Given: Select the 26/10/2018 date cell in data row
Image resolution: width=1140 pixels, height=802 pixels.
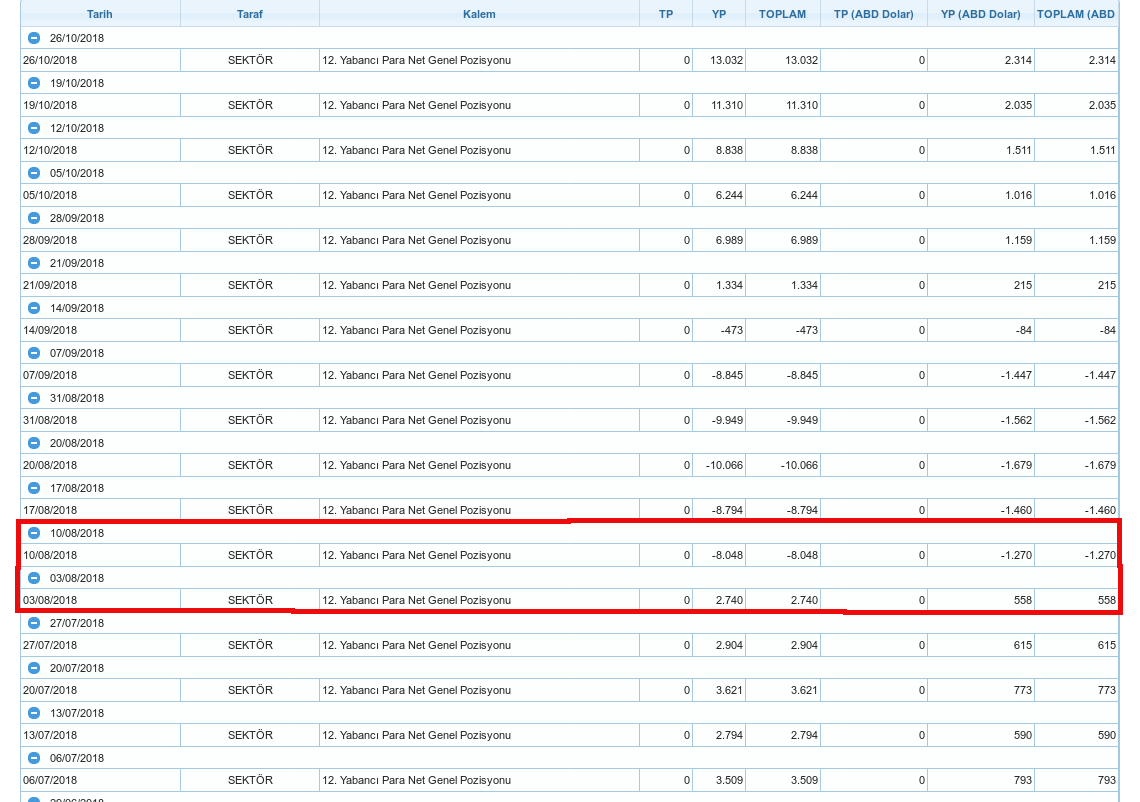Looking at the screenshot, I should 100,60.
